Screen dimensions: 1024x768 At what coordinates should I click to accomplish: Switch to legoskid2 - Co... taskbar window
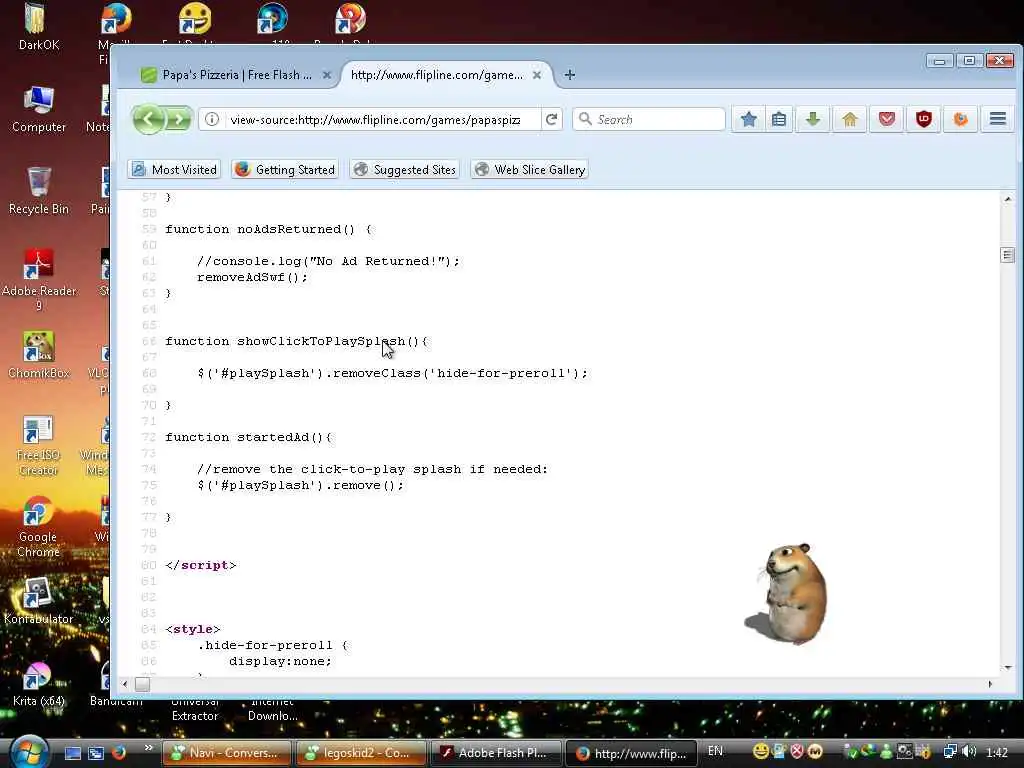coord(361,753)
